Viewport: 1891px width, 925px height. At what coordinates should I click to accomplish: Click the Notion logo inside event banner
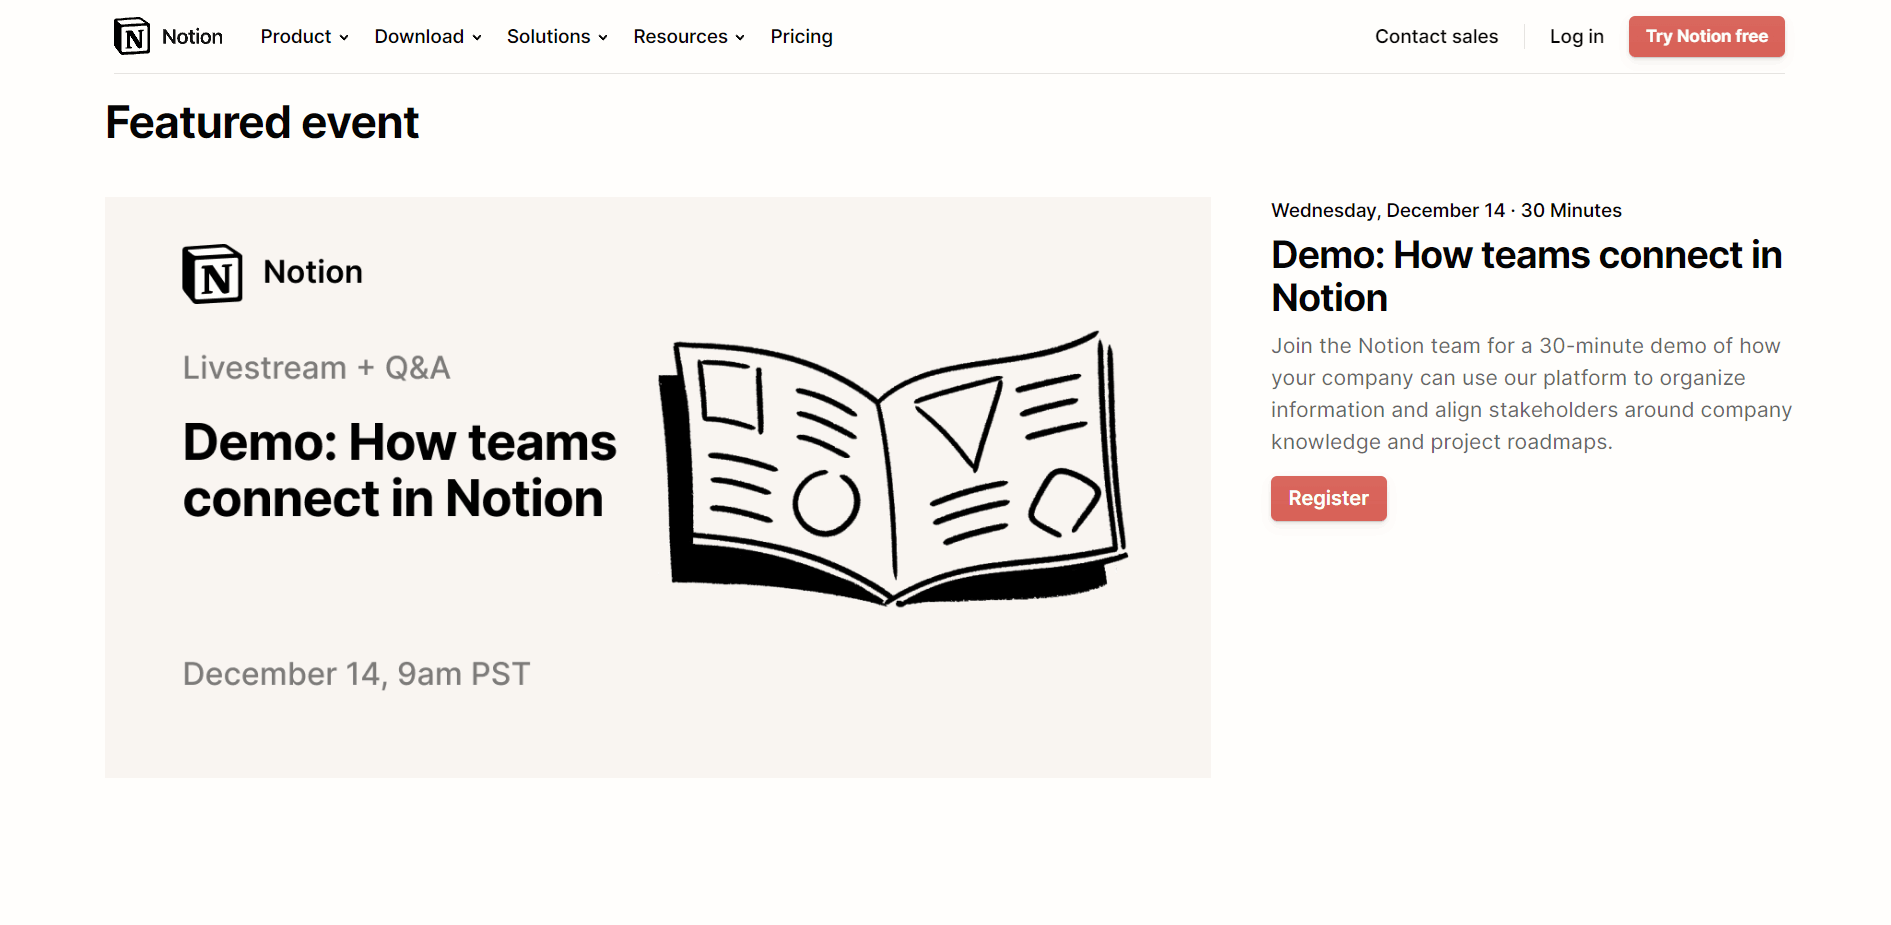[272, 273]
